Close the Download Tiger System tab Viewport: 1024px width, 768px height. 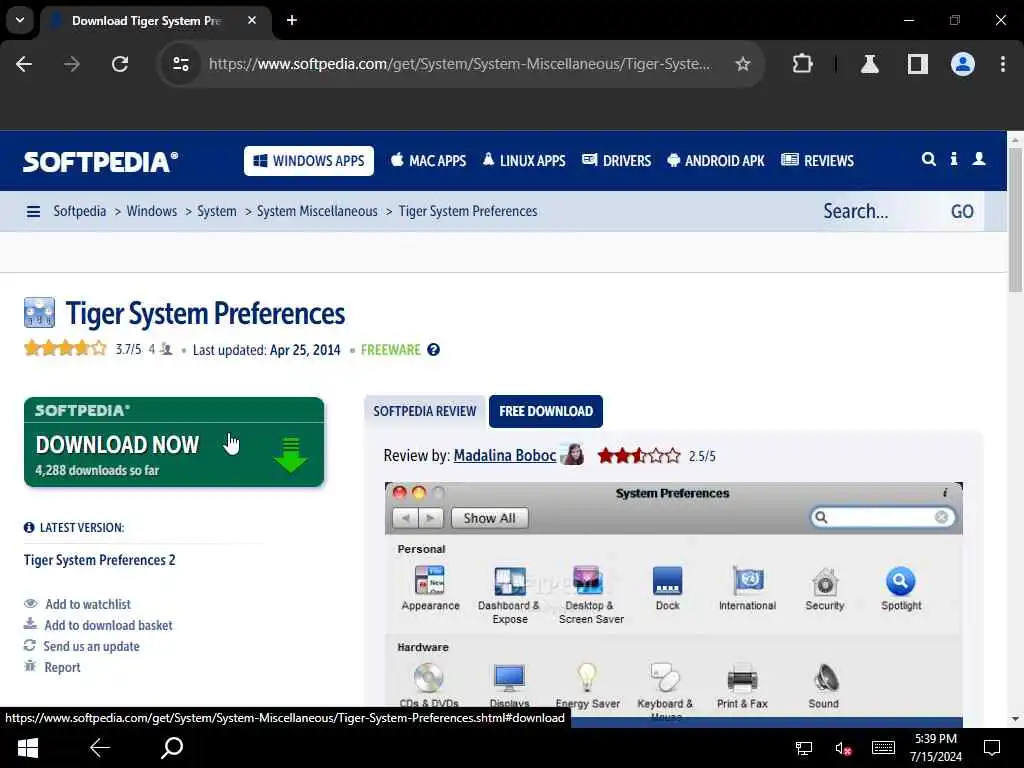click(252, 20)
